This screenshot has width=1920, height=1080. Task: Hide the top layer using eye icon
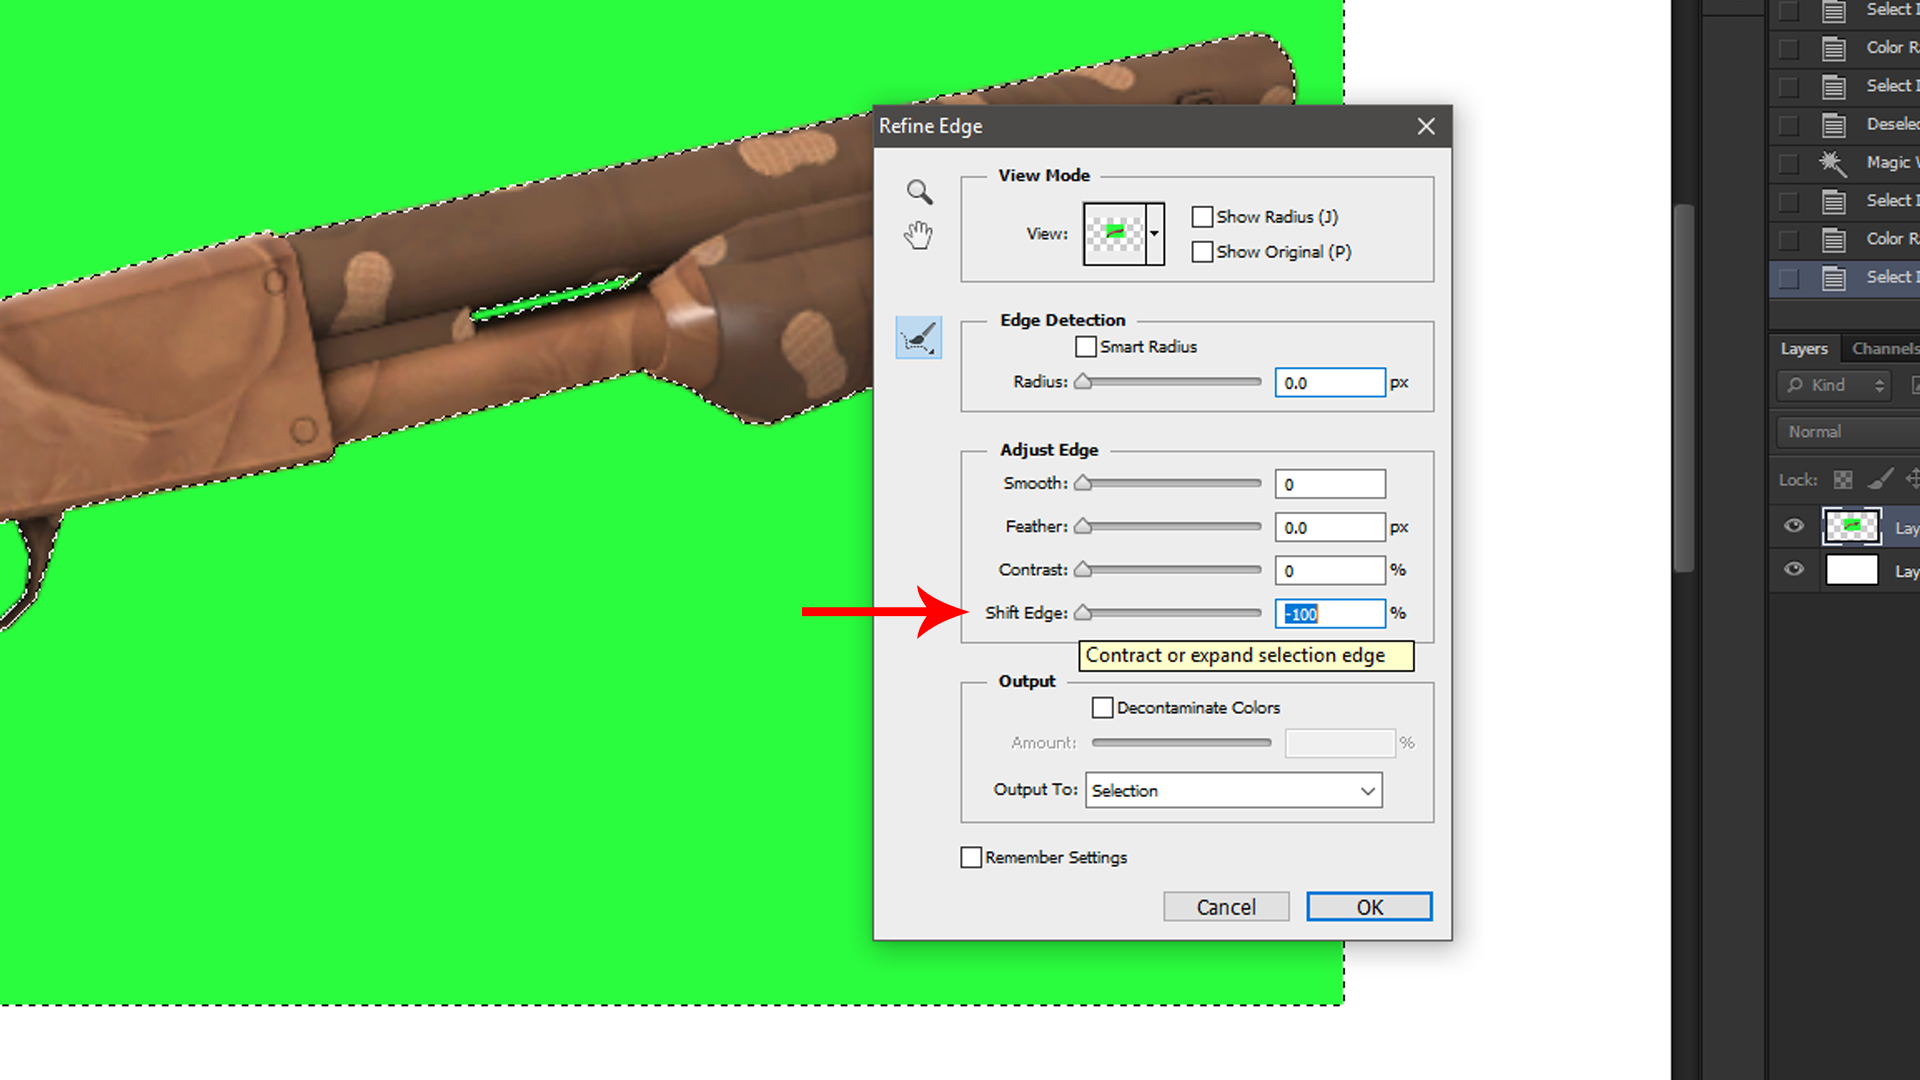(x=1794, y=526)
